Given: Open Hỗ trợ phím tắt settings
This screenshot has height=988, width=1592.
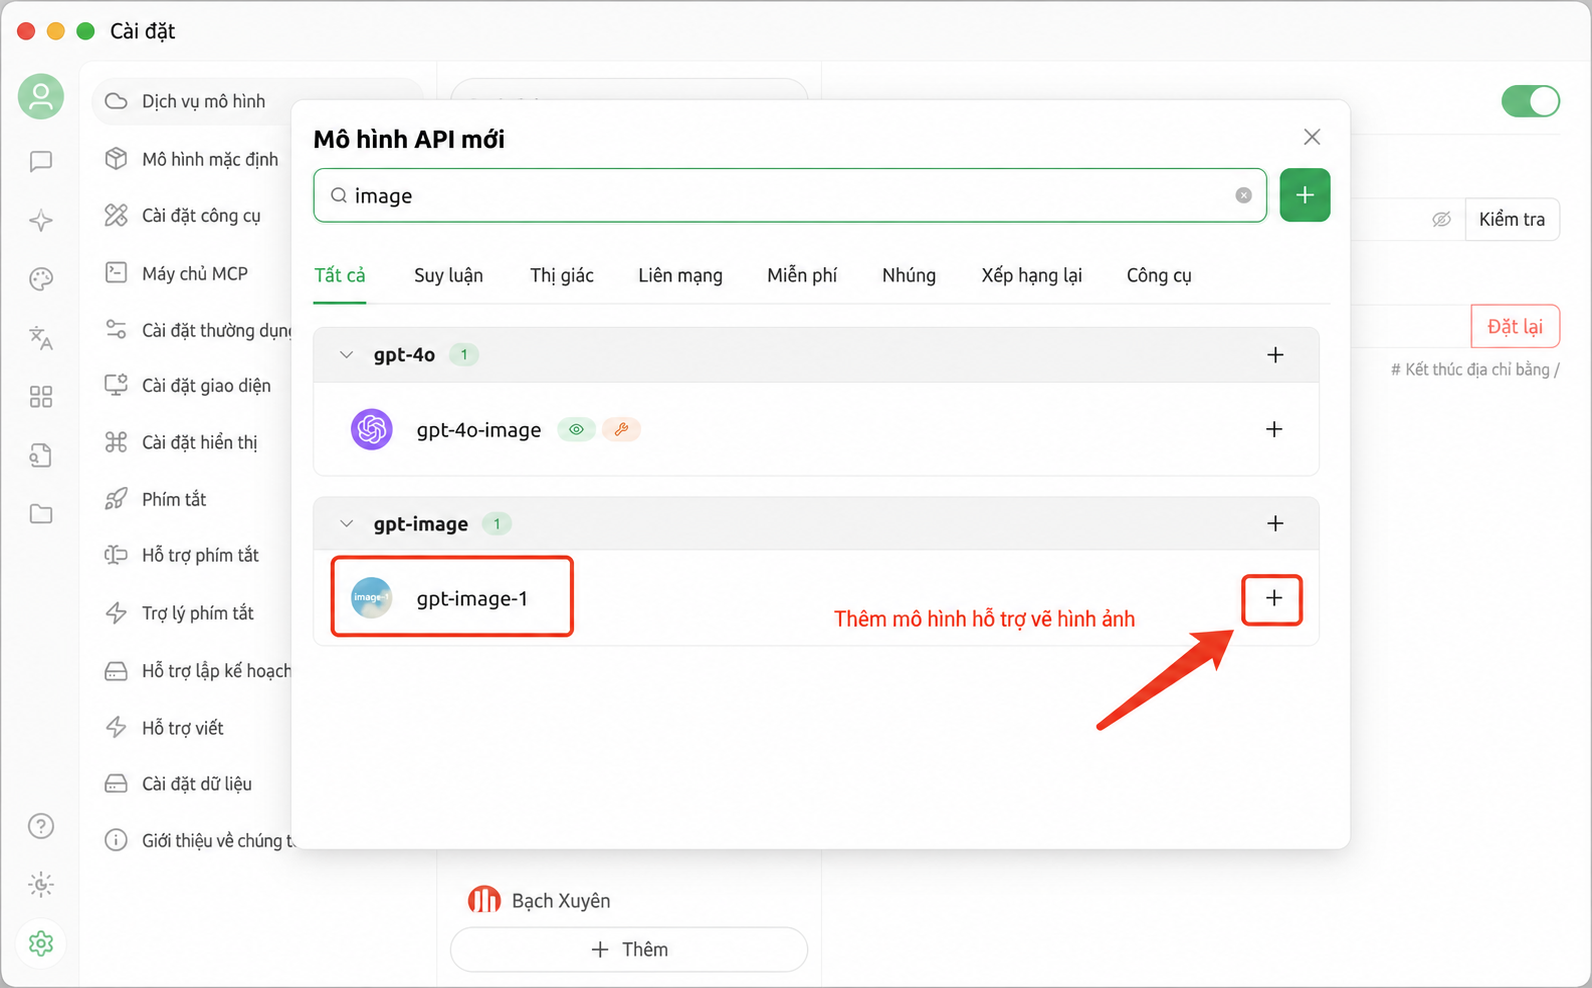Looking at the screenshot, I should (200, 555).
